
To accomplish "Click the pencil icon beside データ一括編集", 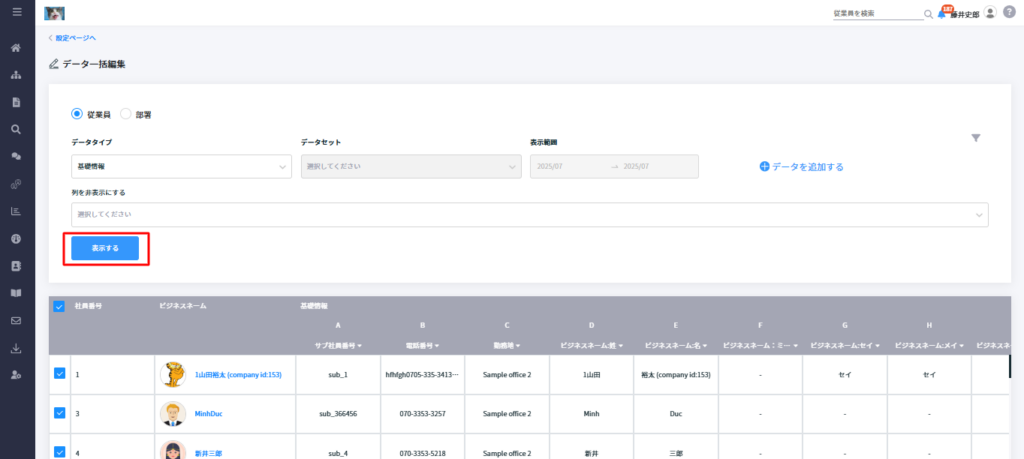I will [54, 64].
